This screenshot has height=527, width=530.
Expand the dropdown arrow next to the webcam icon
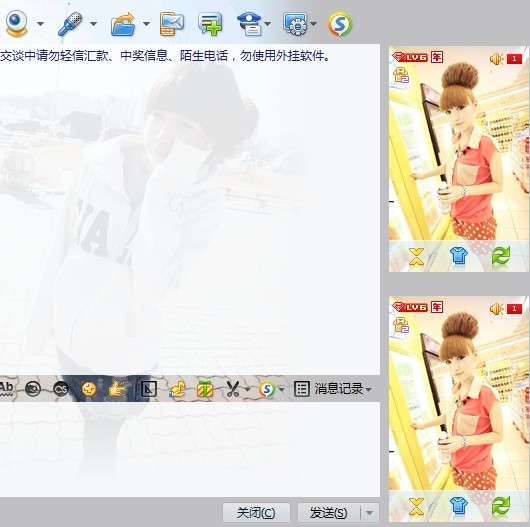tap(40, 24)
